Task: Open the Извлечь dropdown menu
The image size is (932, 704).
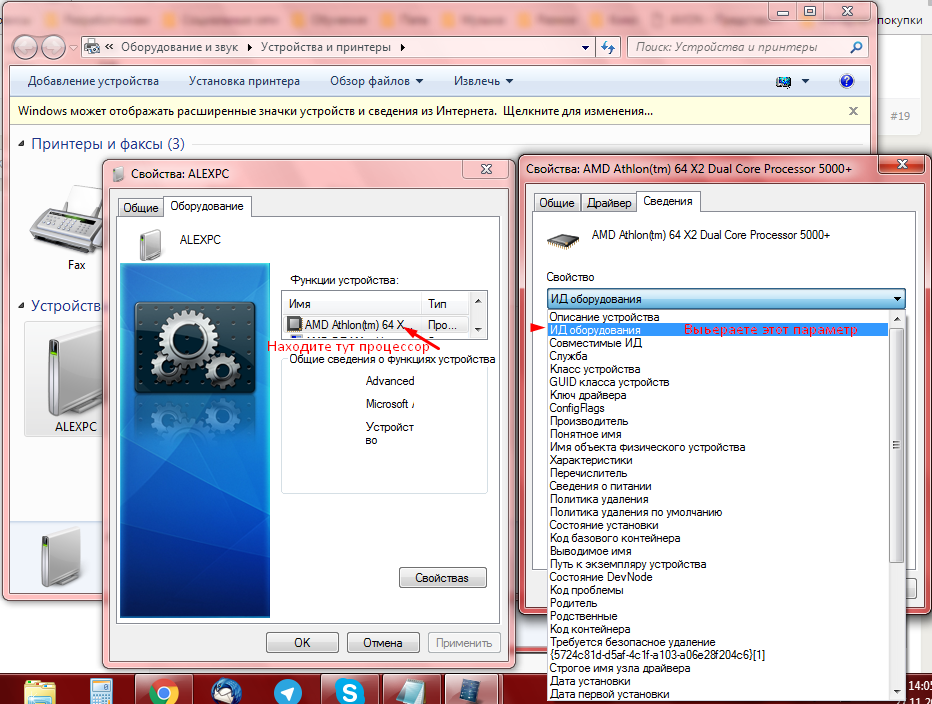Action: (x=483, y=81)
